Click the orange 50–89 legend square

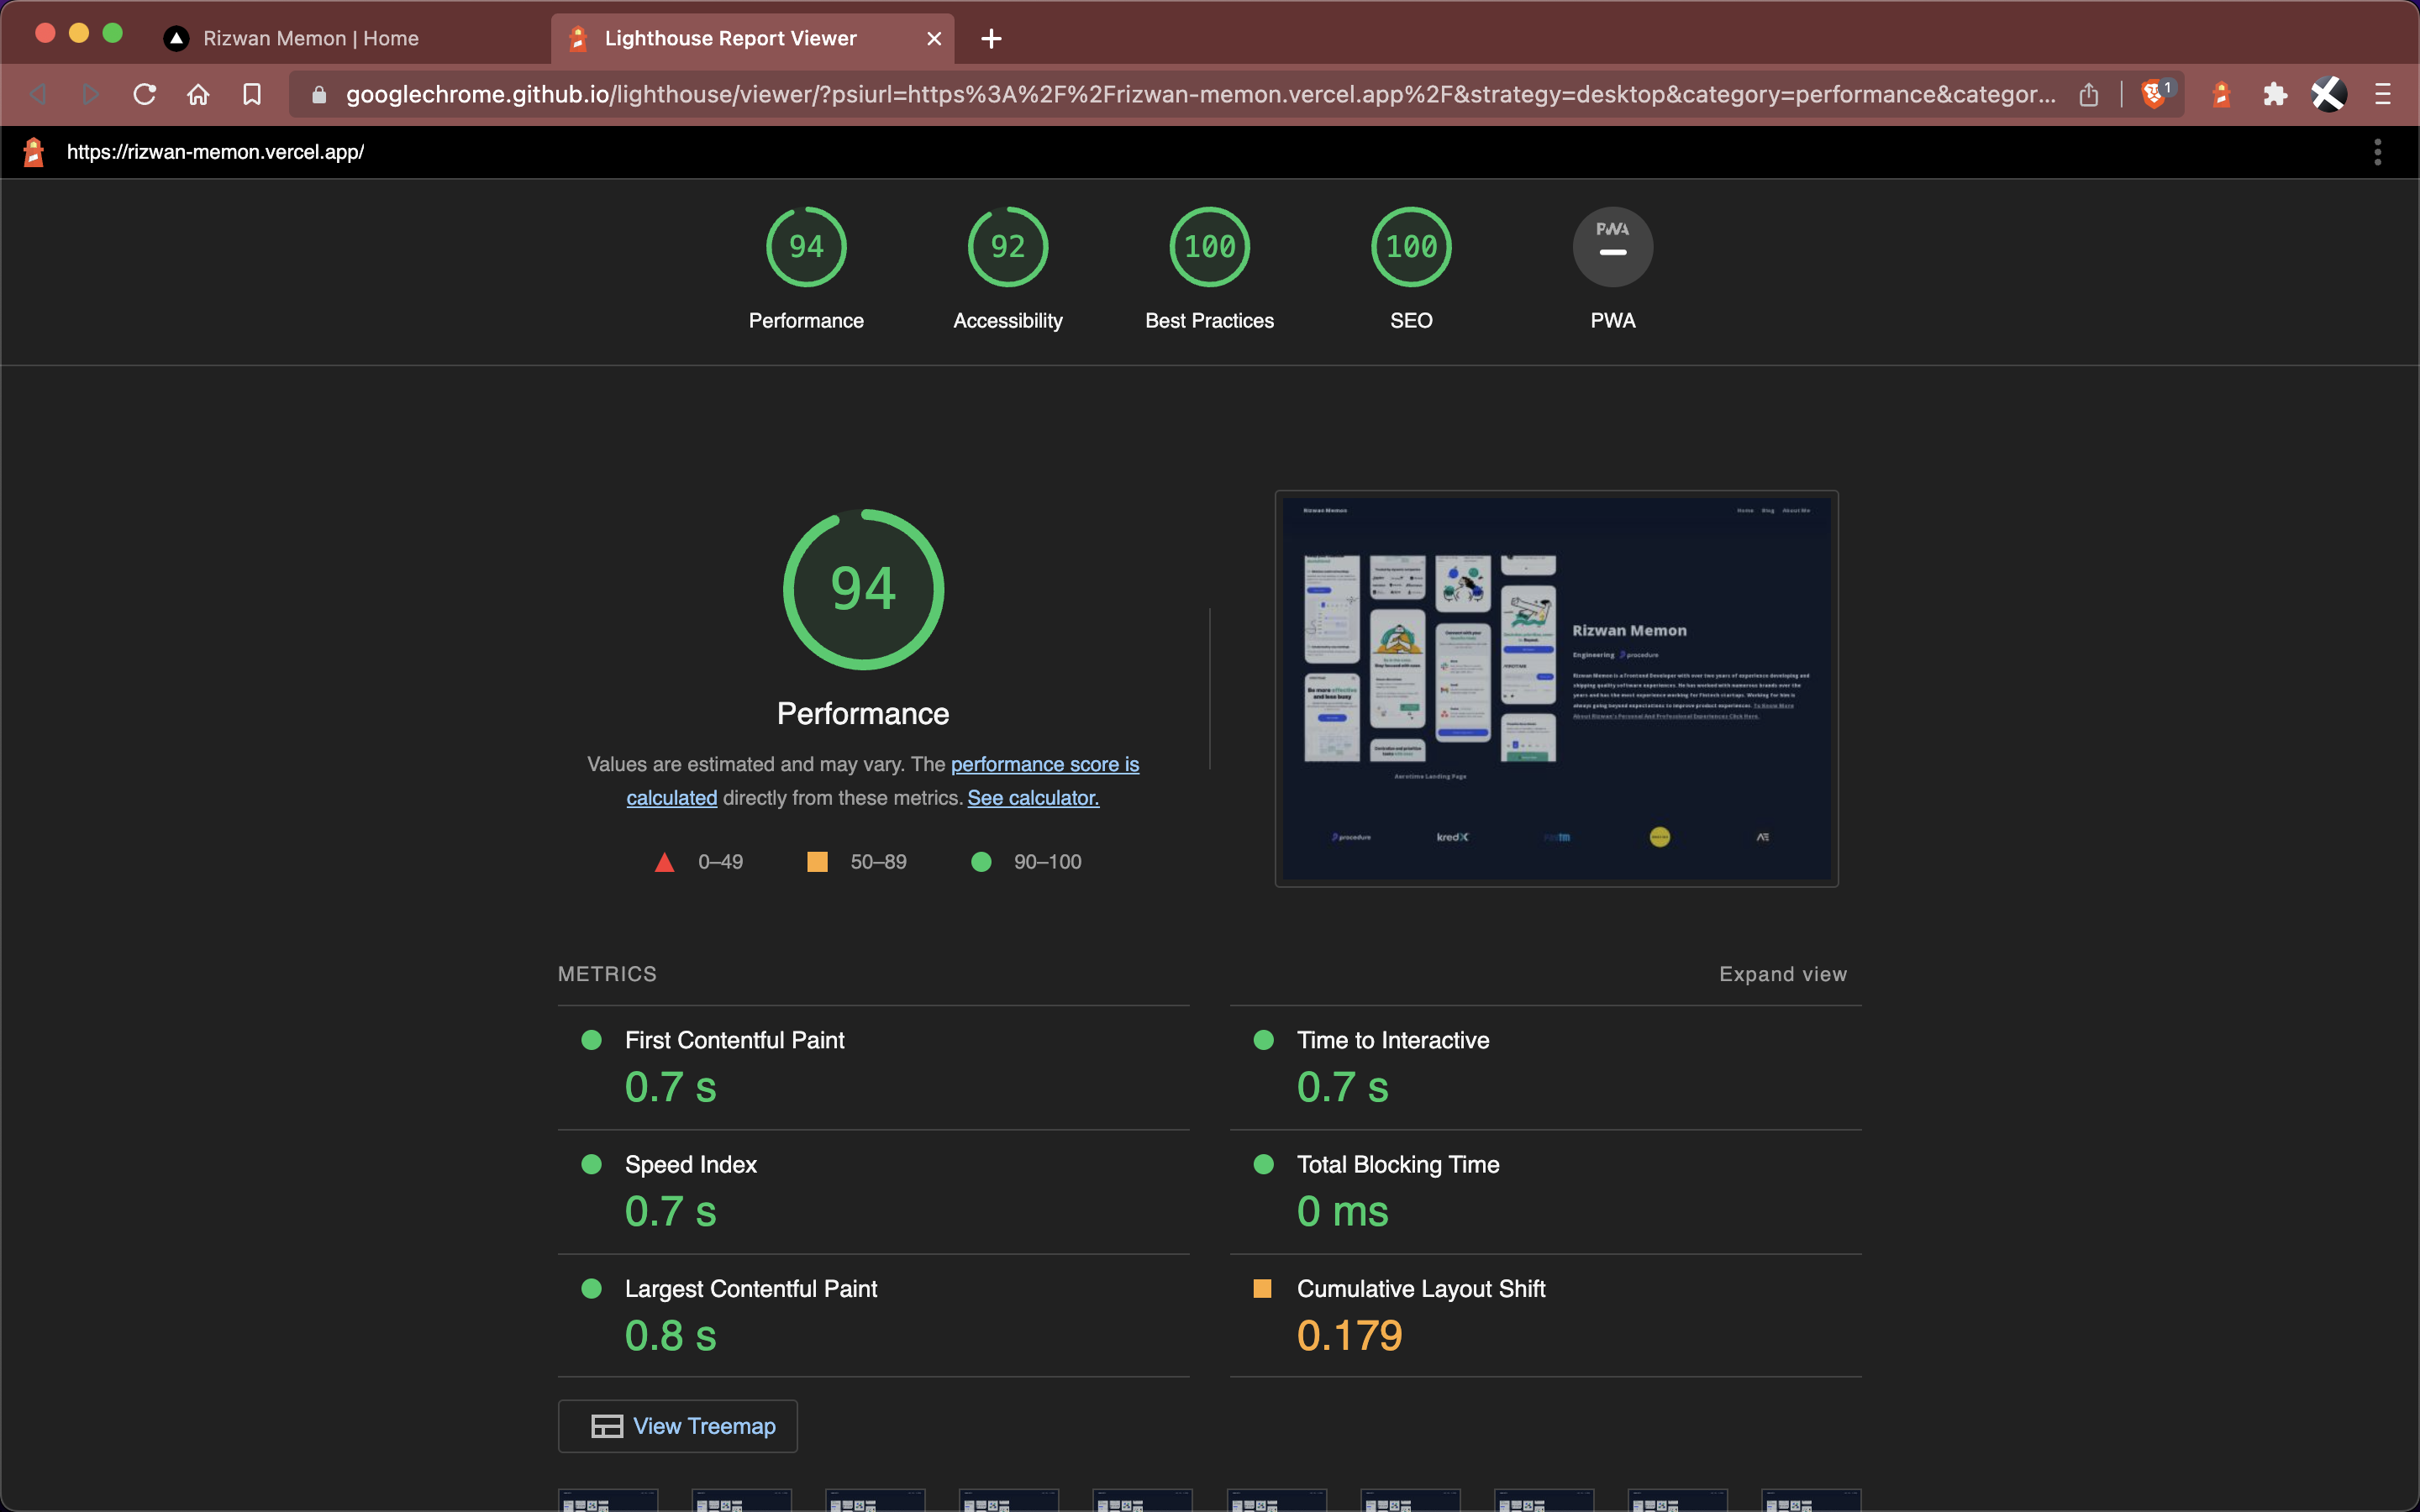click(818, 861)
